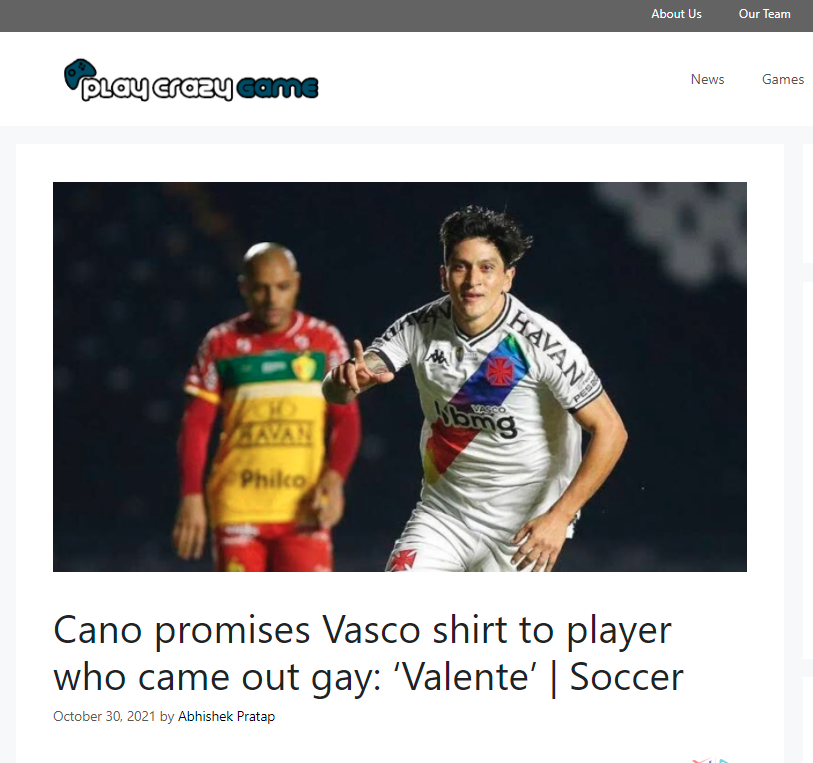Click the October 30, 2021 publish date
This screenshot has width=813, height=763.
(x=104, y=716)
